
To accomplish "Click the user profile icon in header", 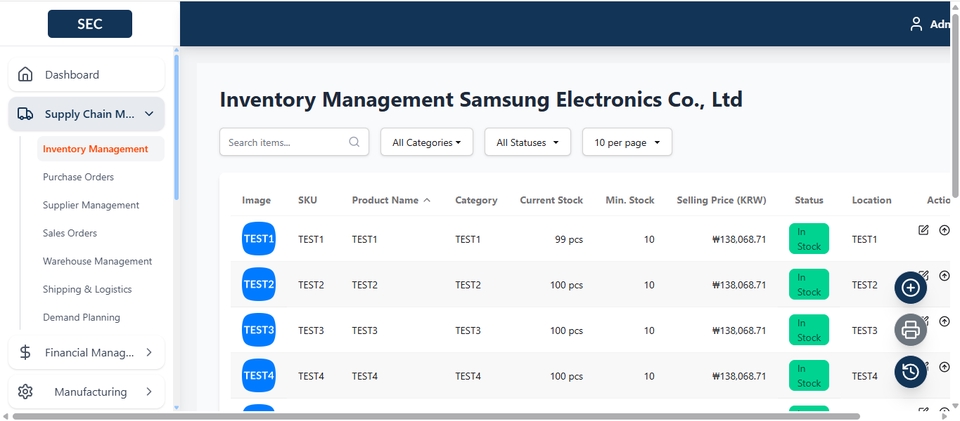I will pyautogui.click(x=916, y=24).
